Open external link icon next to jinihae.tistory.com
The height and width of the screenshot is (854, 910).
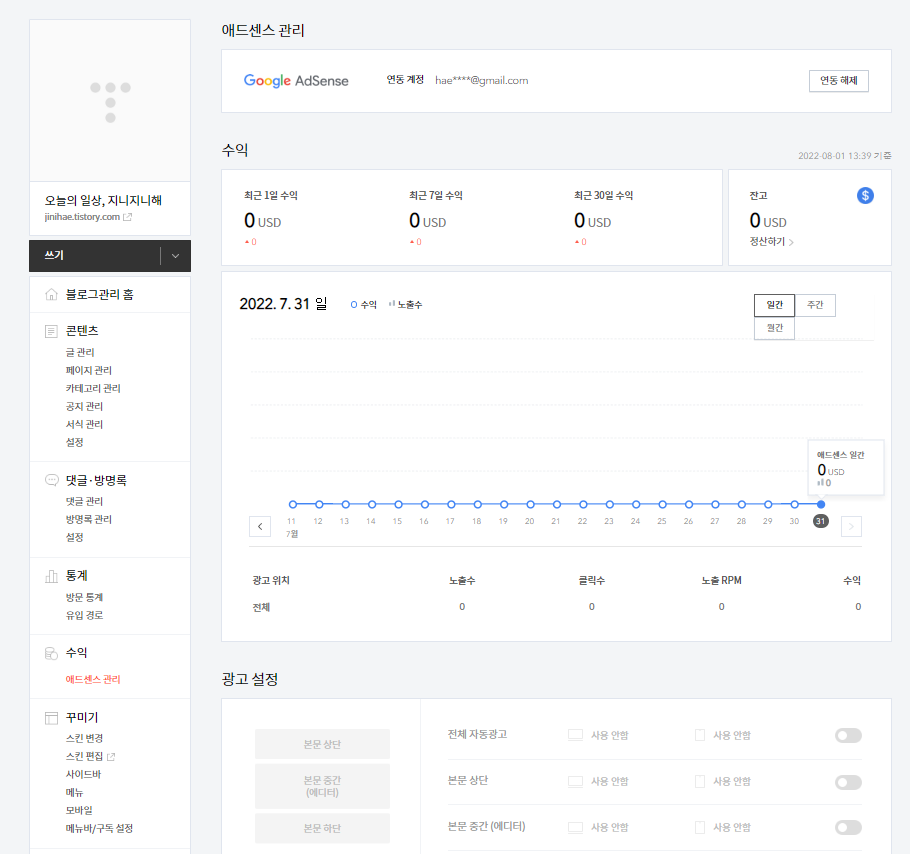pos(128,217)
